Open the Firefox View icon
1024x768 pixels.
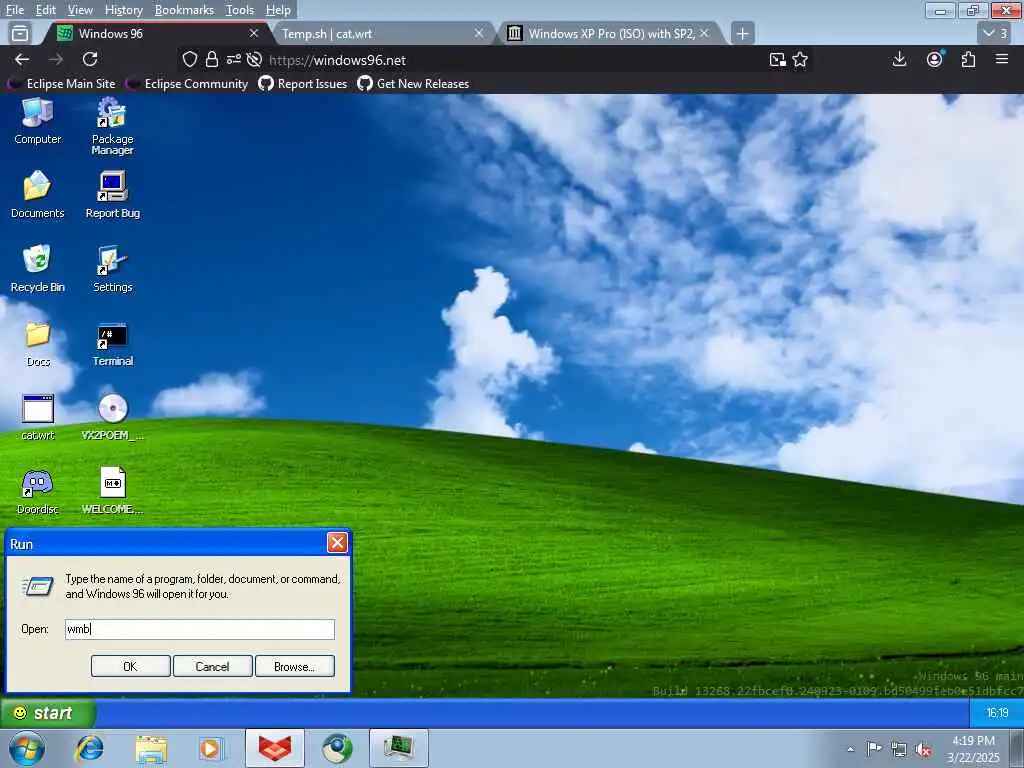coord(20,33)
